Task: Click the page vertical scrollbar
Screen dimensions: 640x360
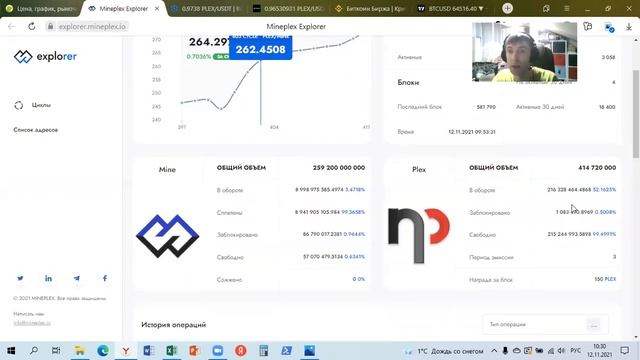Action: coord(636,113)
